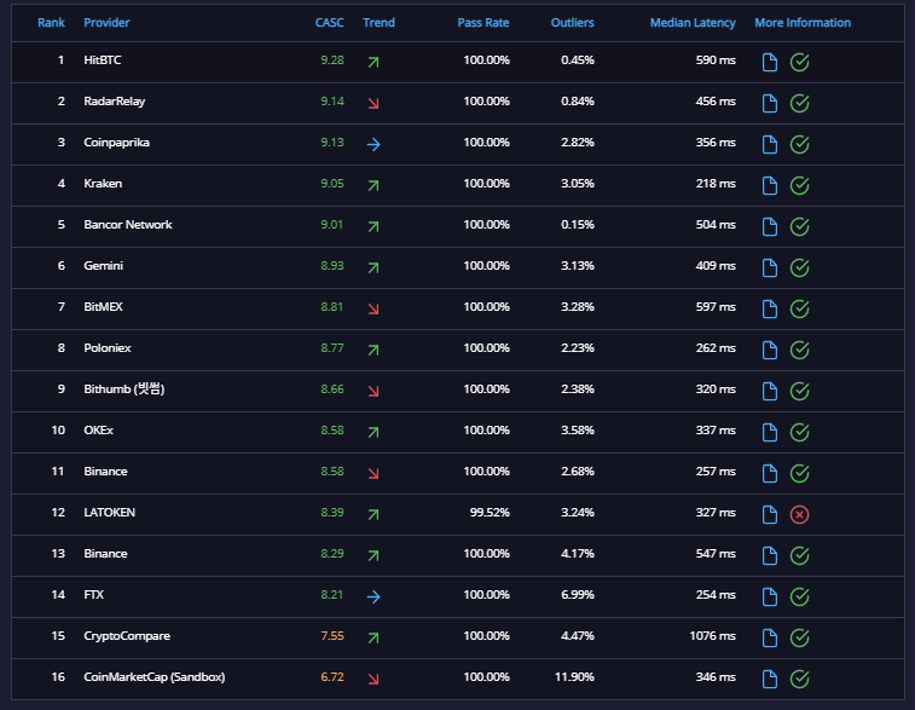Image resolution: width=916 pixels, height=710 pixels.
Task: Click the green check icon for Coinpaprika
Action: point(799,144)
